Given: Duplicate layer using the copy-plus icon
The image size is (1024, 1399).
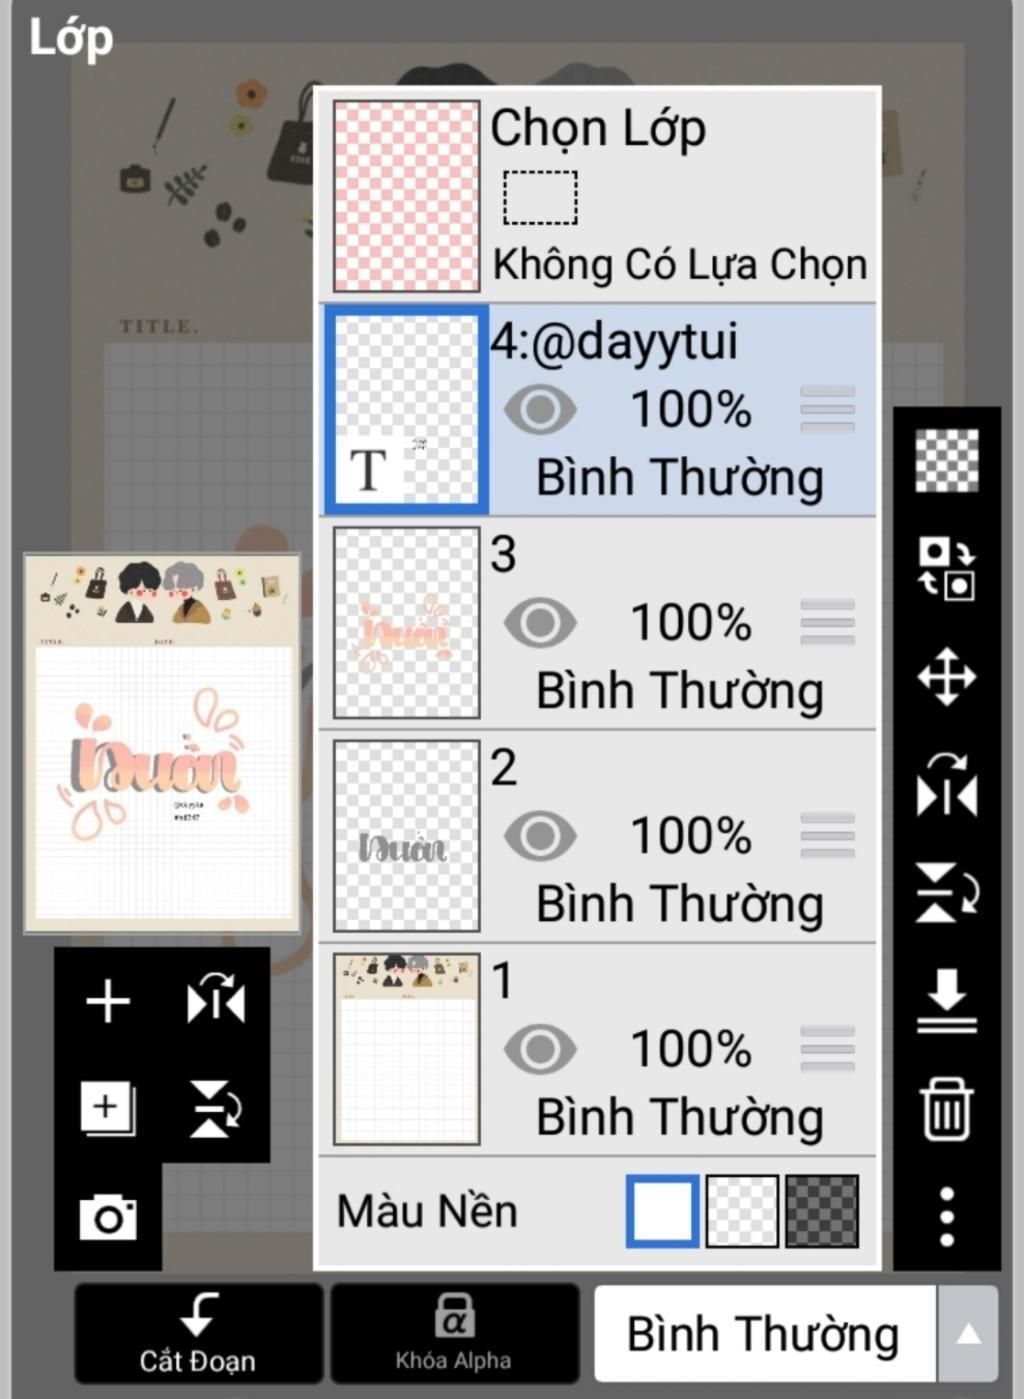Looking at the screenshot, I should (108, 1109).
